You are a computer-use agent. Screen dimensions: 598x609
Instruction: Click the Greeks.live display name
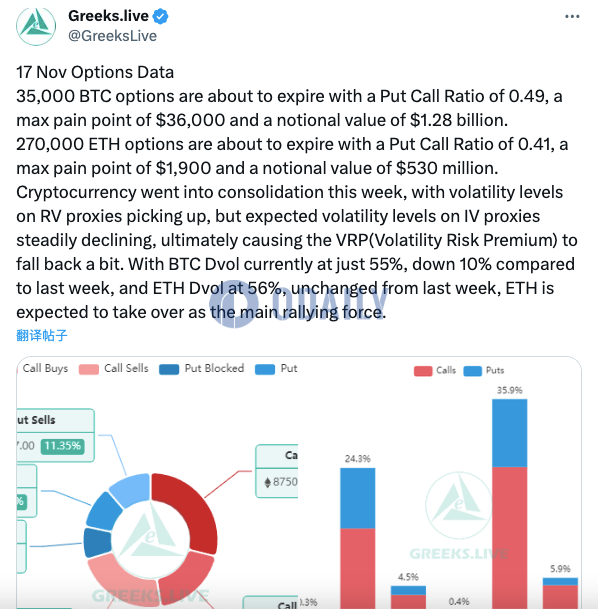pyautogui.click(x=108, y=16)
